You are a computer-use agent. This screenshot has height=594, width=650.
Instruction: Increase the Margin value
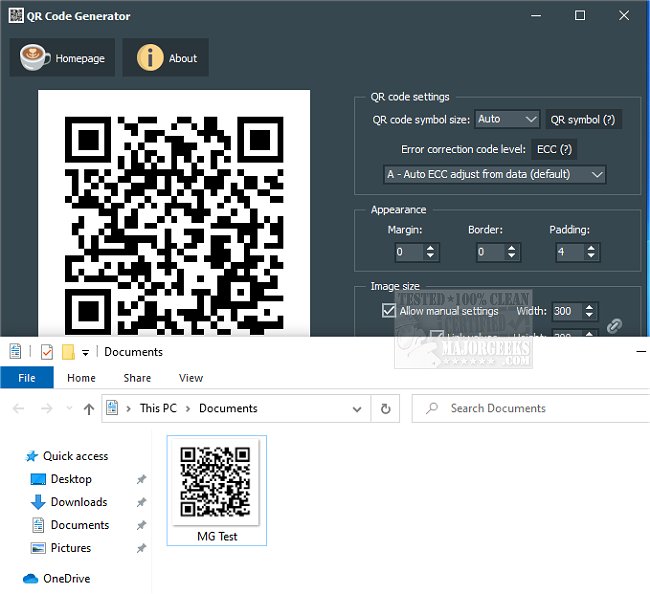coord(430,248)
